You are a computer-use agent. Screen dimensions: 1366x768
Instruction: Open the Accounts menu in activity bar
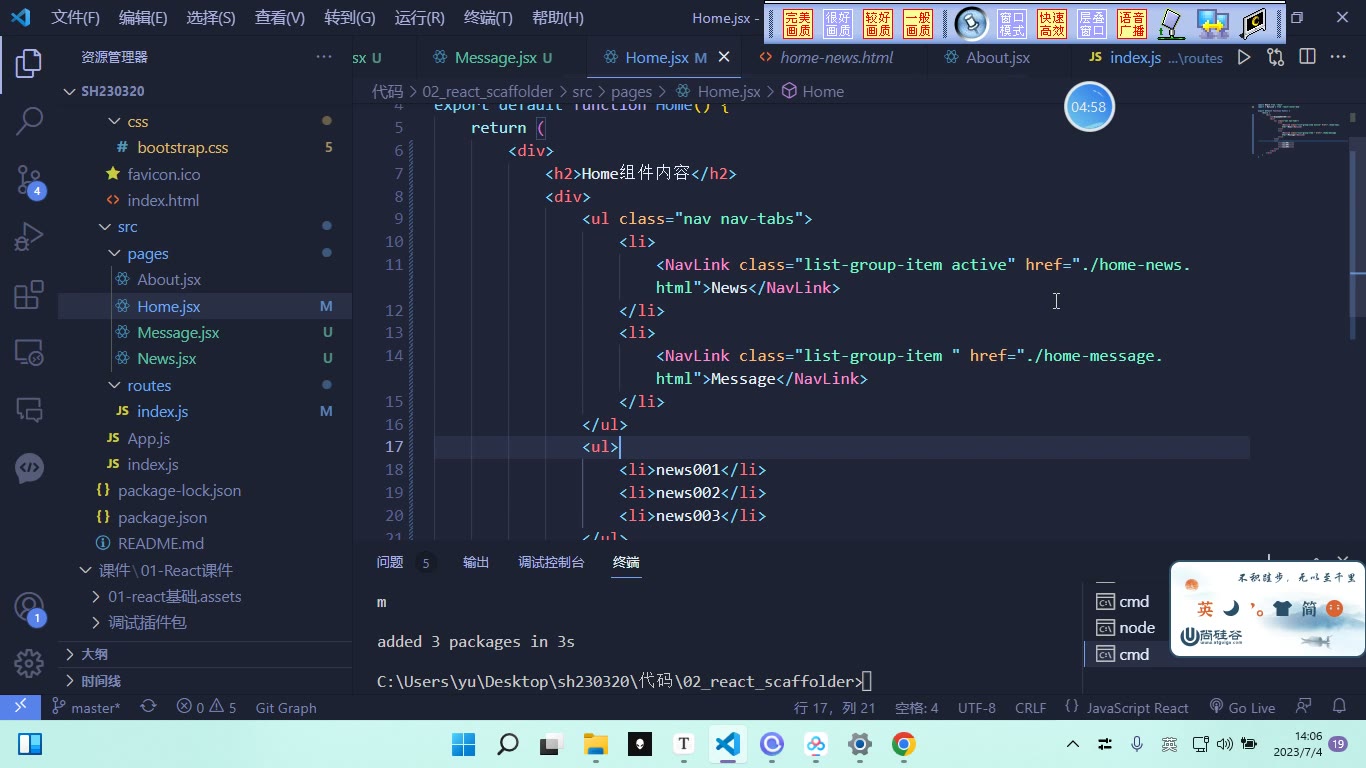[29, 608]
